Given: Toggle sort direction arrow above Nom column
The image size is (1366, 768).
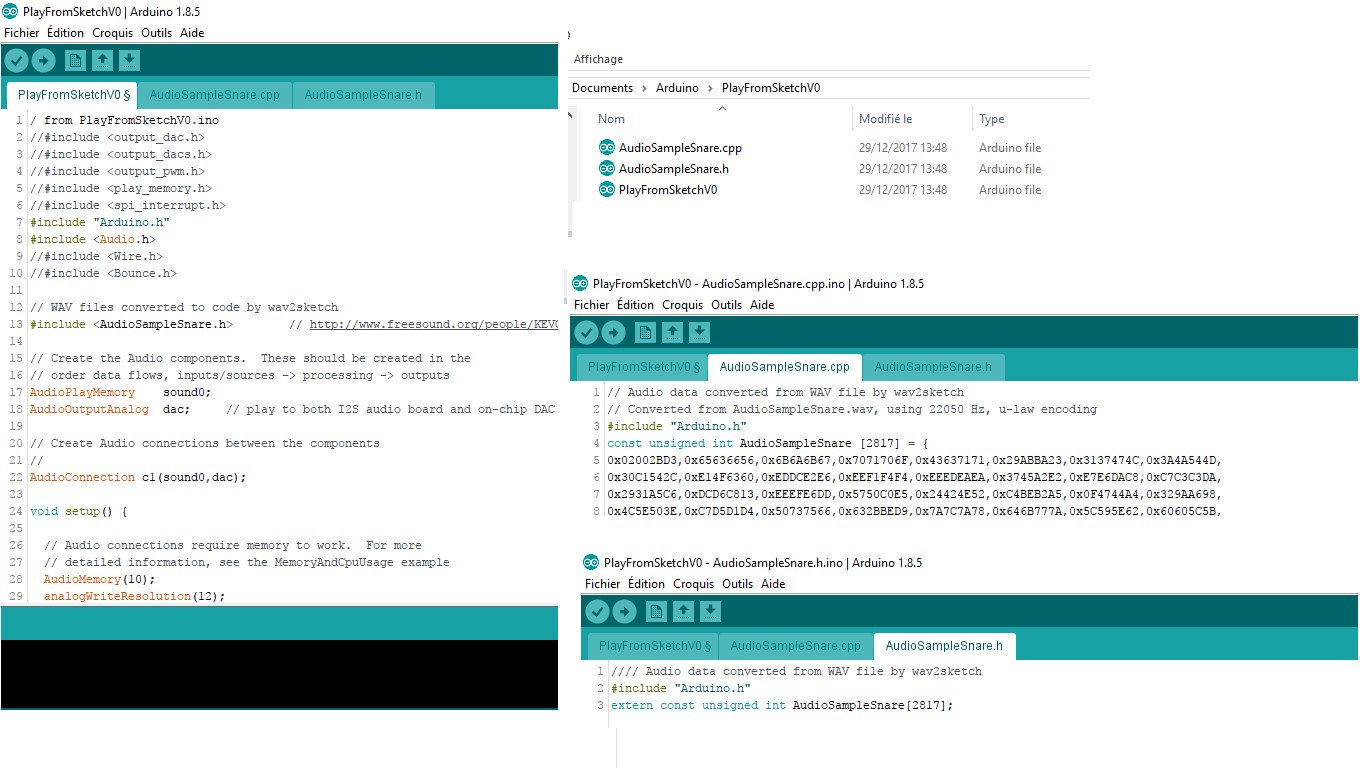Looking at the screenshot, I should pos(722,108).
